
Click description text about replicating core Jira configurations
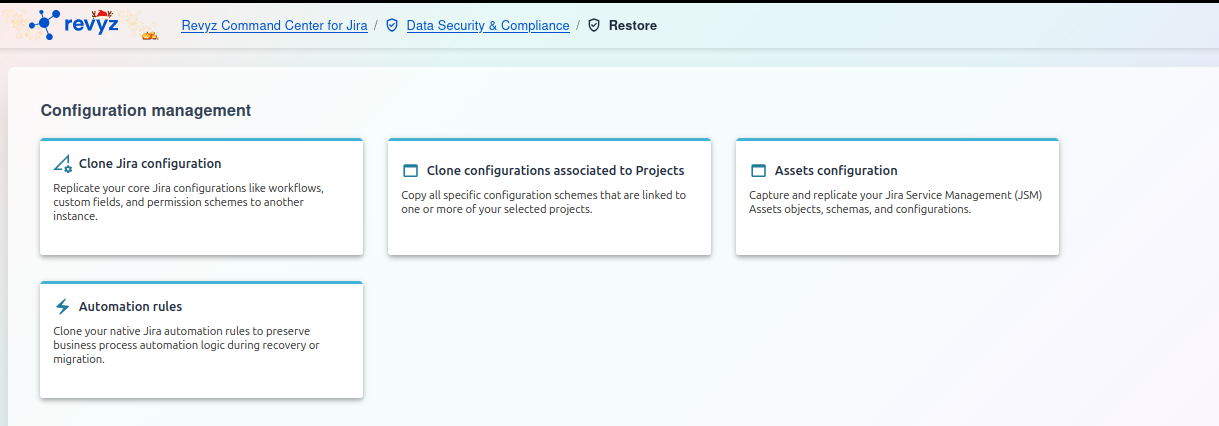188,202
